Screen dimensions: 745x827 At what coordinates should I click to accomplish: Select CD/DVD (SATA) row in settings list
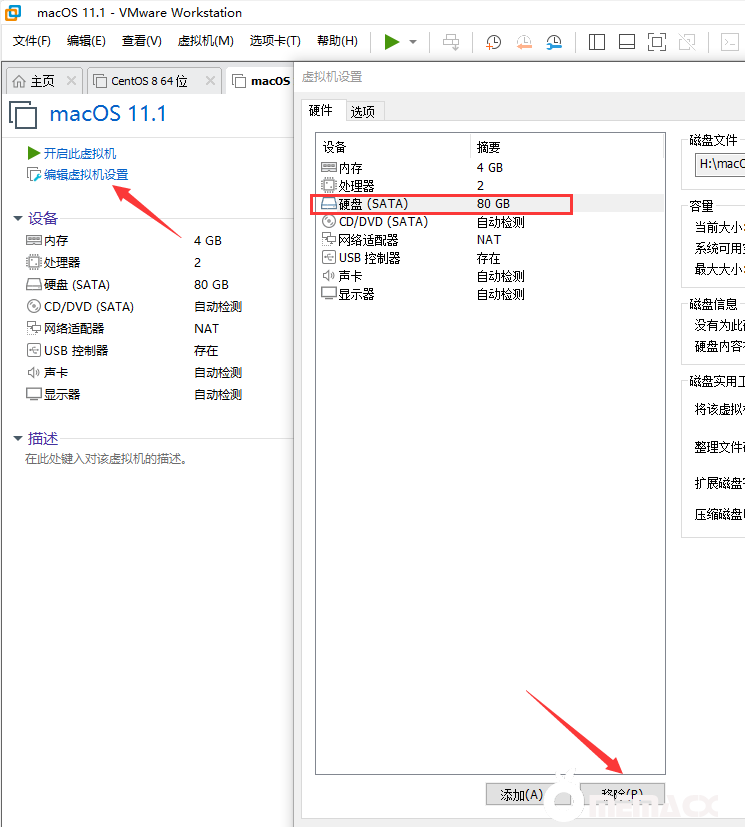tap(489, 222)
